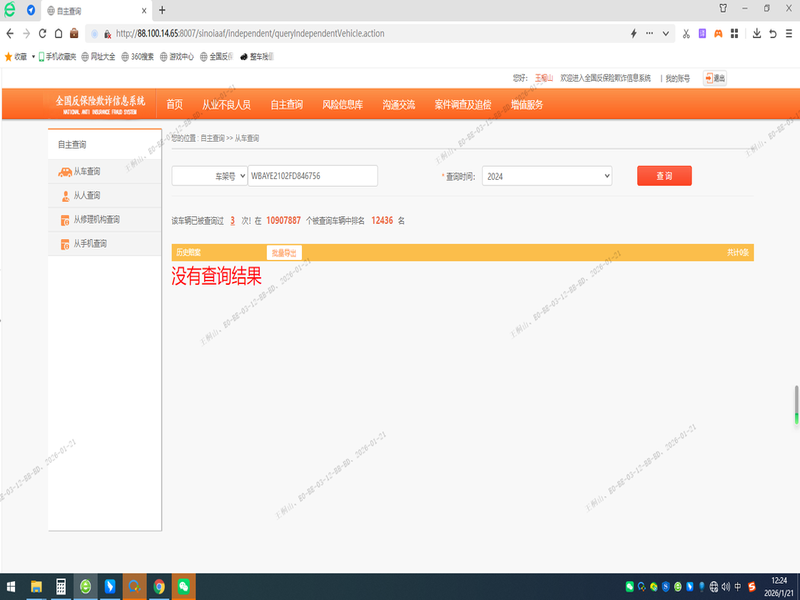Open 风险信息库 in the navigation menu
The width and height of the screenshot is (800, 600).
[342, 104]
